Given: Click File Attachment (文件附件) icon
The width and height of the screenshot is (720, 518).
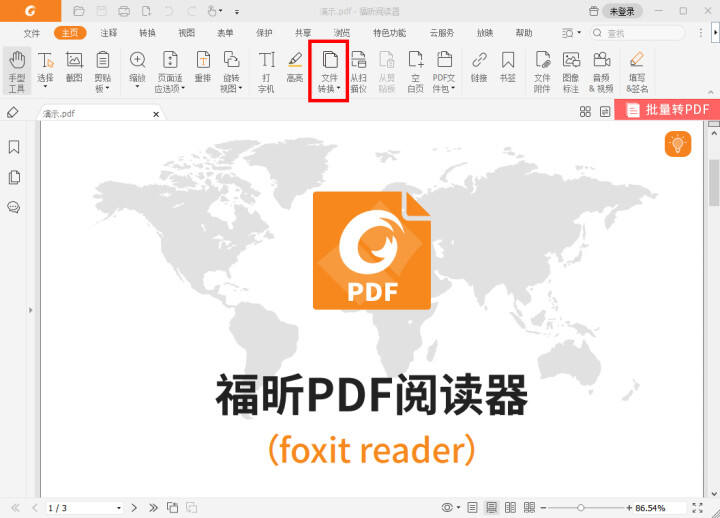Looking at the screenshot, I should coord(542,71).
